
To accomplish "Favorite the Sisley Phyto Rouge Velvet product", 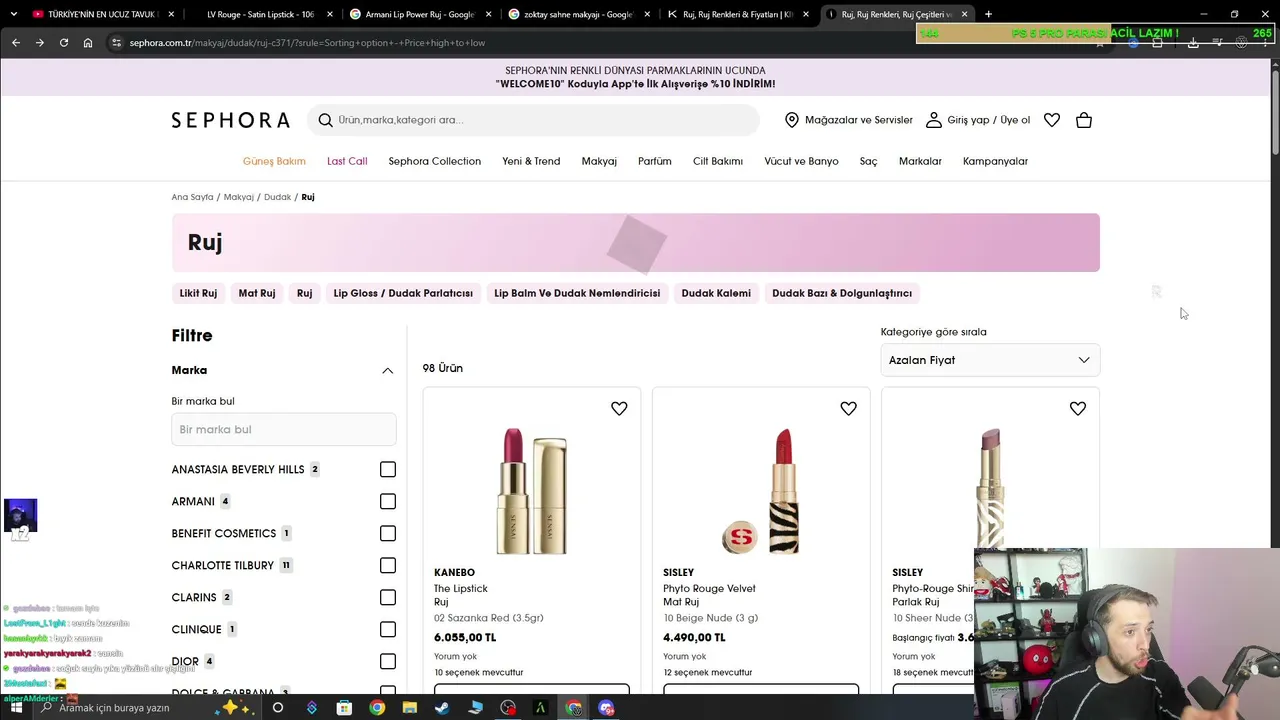I will 848,408.
